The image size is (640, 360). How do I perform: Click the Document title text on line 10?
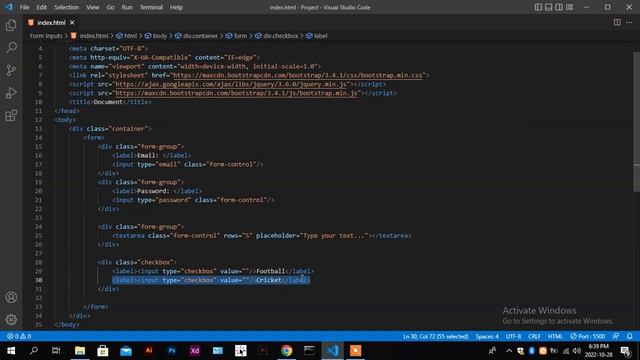pos(108,102)
